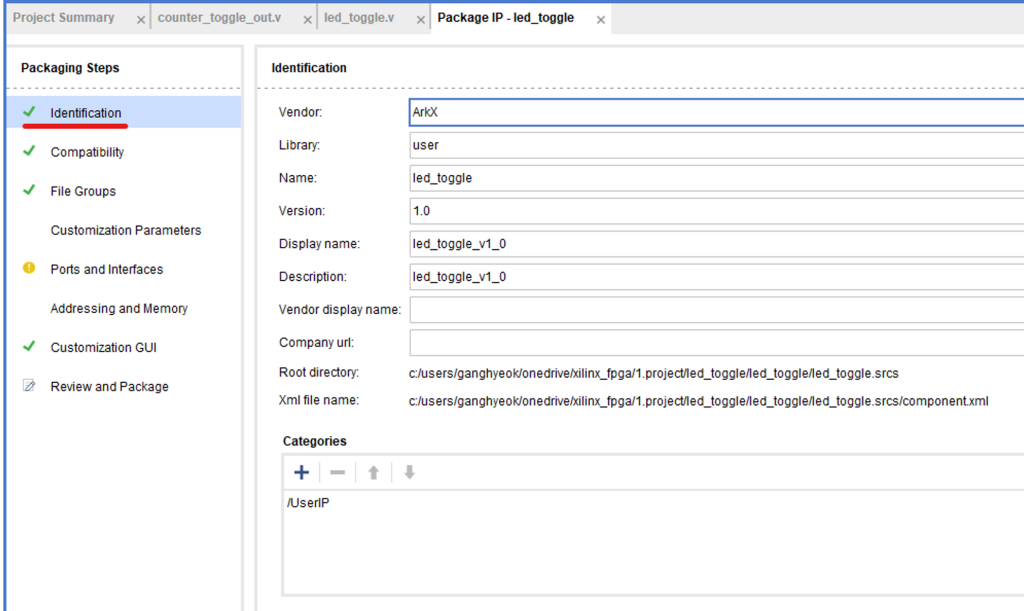Select the /UserIP category entry
Image resolution: width=1024 pixels, height=611 pixels.
308,503
